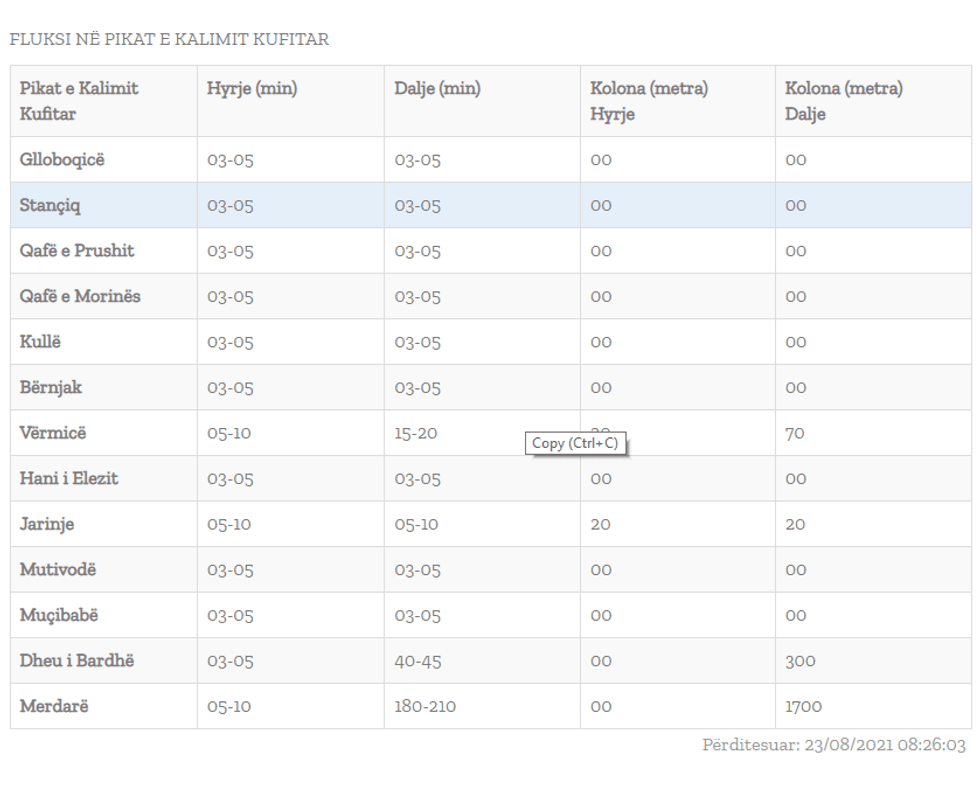
Task: Click the Qafë e Prushit cell
Action: (77, 250)
